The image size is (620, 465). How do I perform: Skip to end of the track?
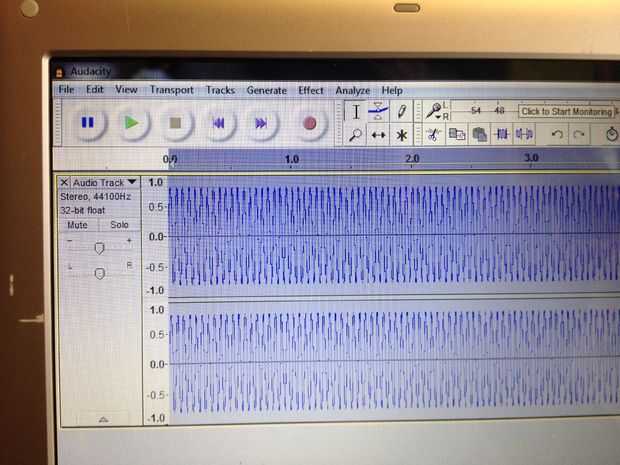261,123
